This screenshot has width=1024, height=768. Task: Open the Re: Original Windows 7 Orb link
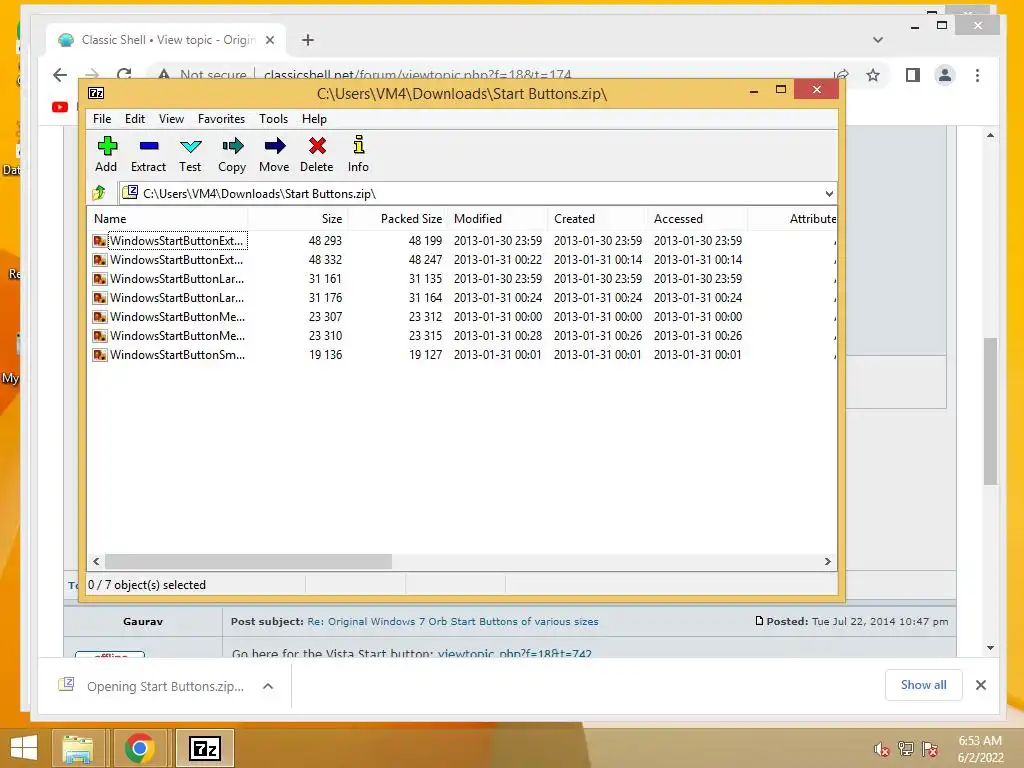[x=453, y=622]
